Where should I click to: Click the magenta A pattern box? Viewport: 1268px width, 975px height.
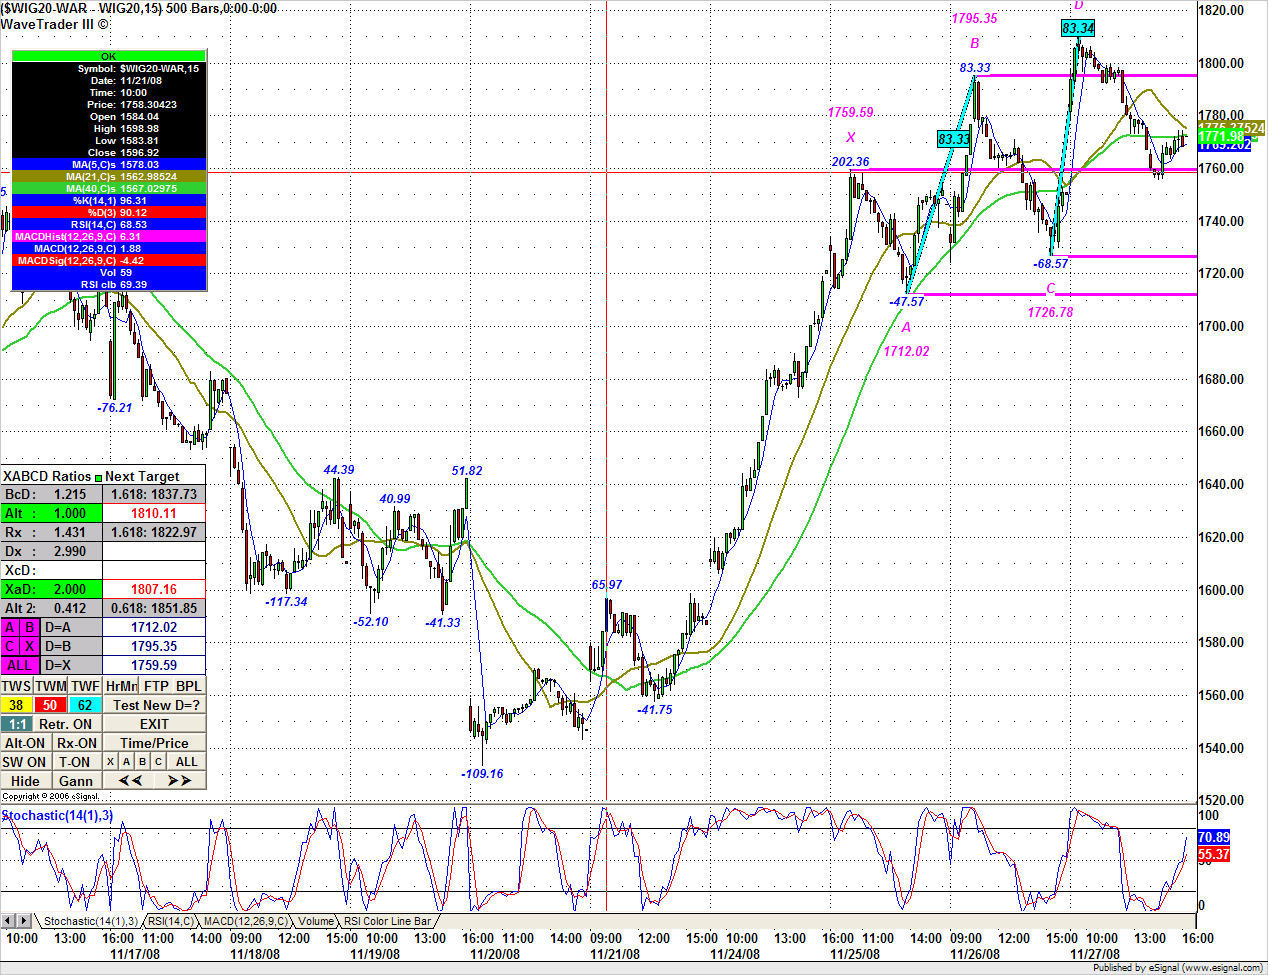pos(10,627)
